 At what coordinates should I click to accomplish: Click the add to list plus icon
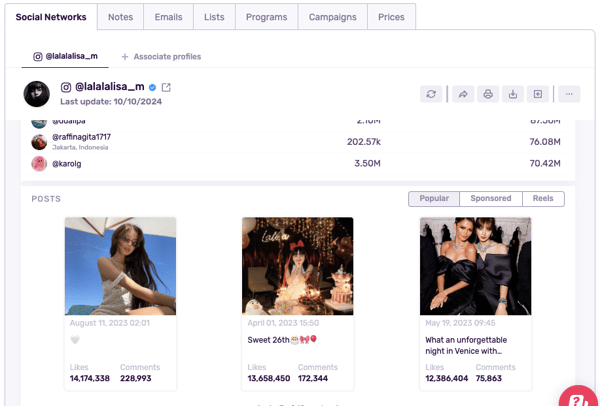click(538, 94)
